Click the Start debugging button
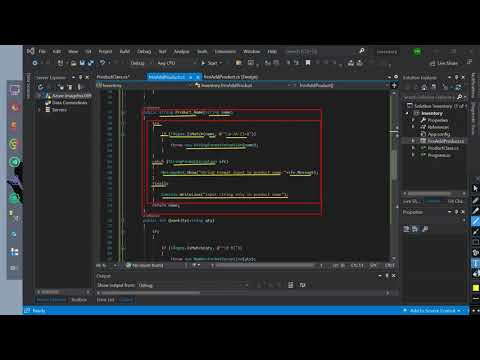The width and height of the screenshot is (480, 360). click(x=212, y=63)
